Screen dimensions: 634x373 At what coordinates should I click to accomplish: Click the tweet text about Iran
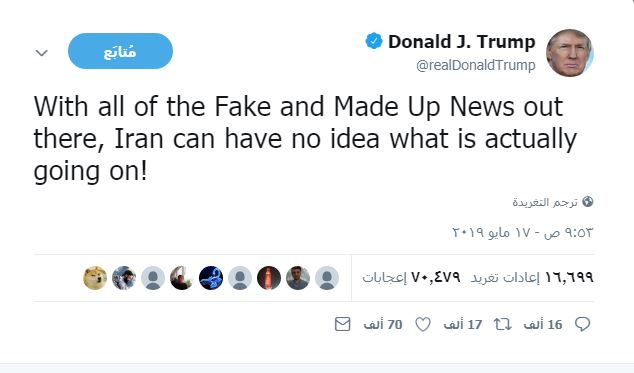coord(305,139)
